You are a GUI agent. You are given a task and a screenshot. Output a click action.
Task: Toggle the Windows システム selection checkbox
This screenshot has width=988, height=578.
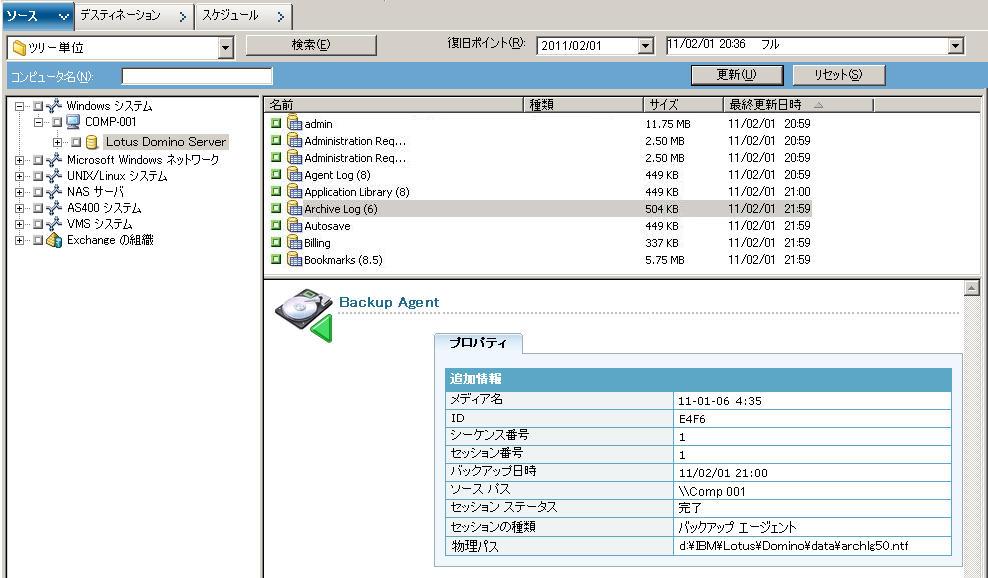pos(39,106)
